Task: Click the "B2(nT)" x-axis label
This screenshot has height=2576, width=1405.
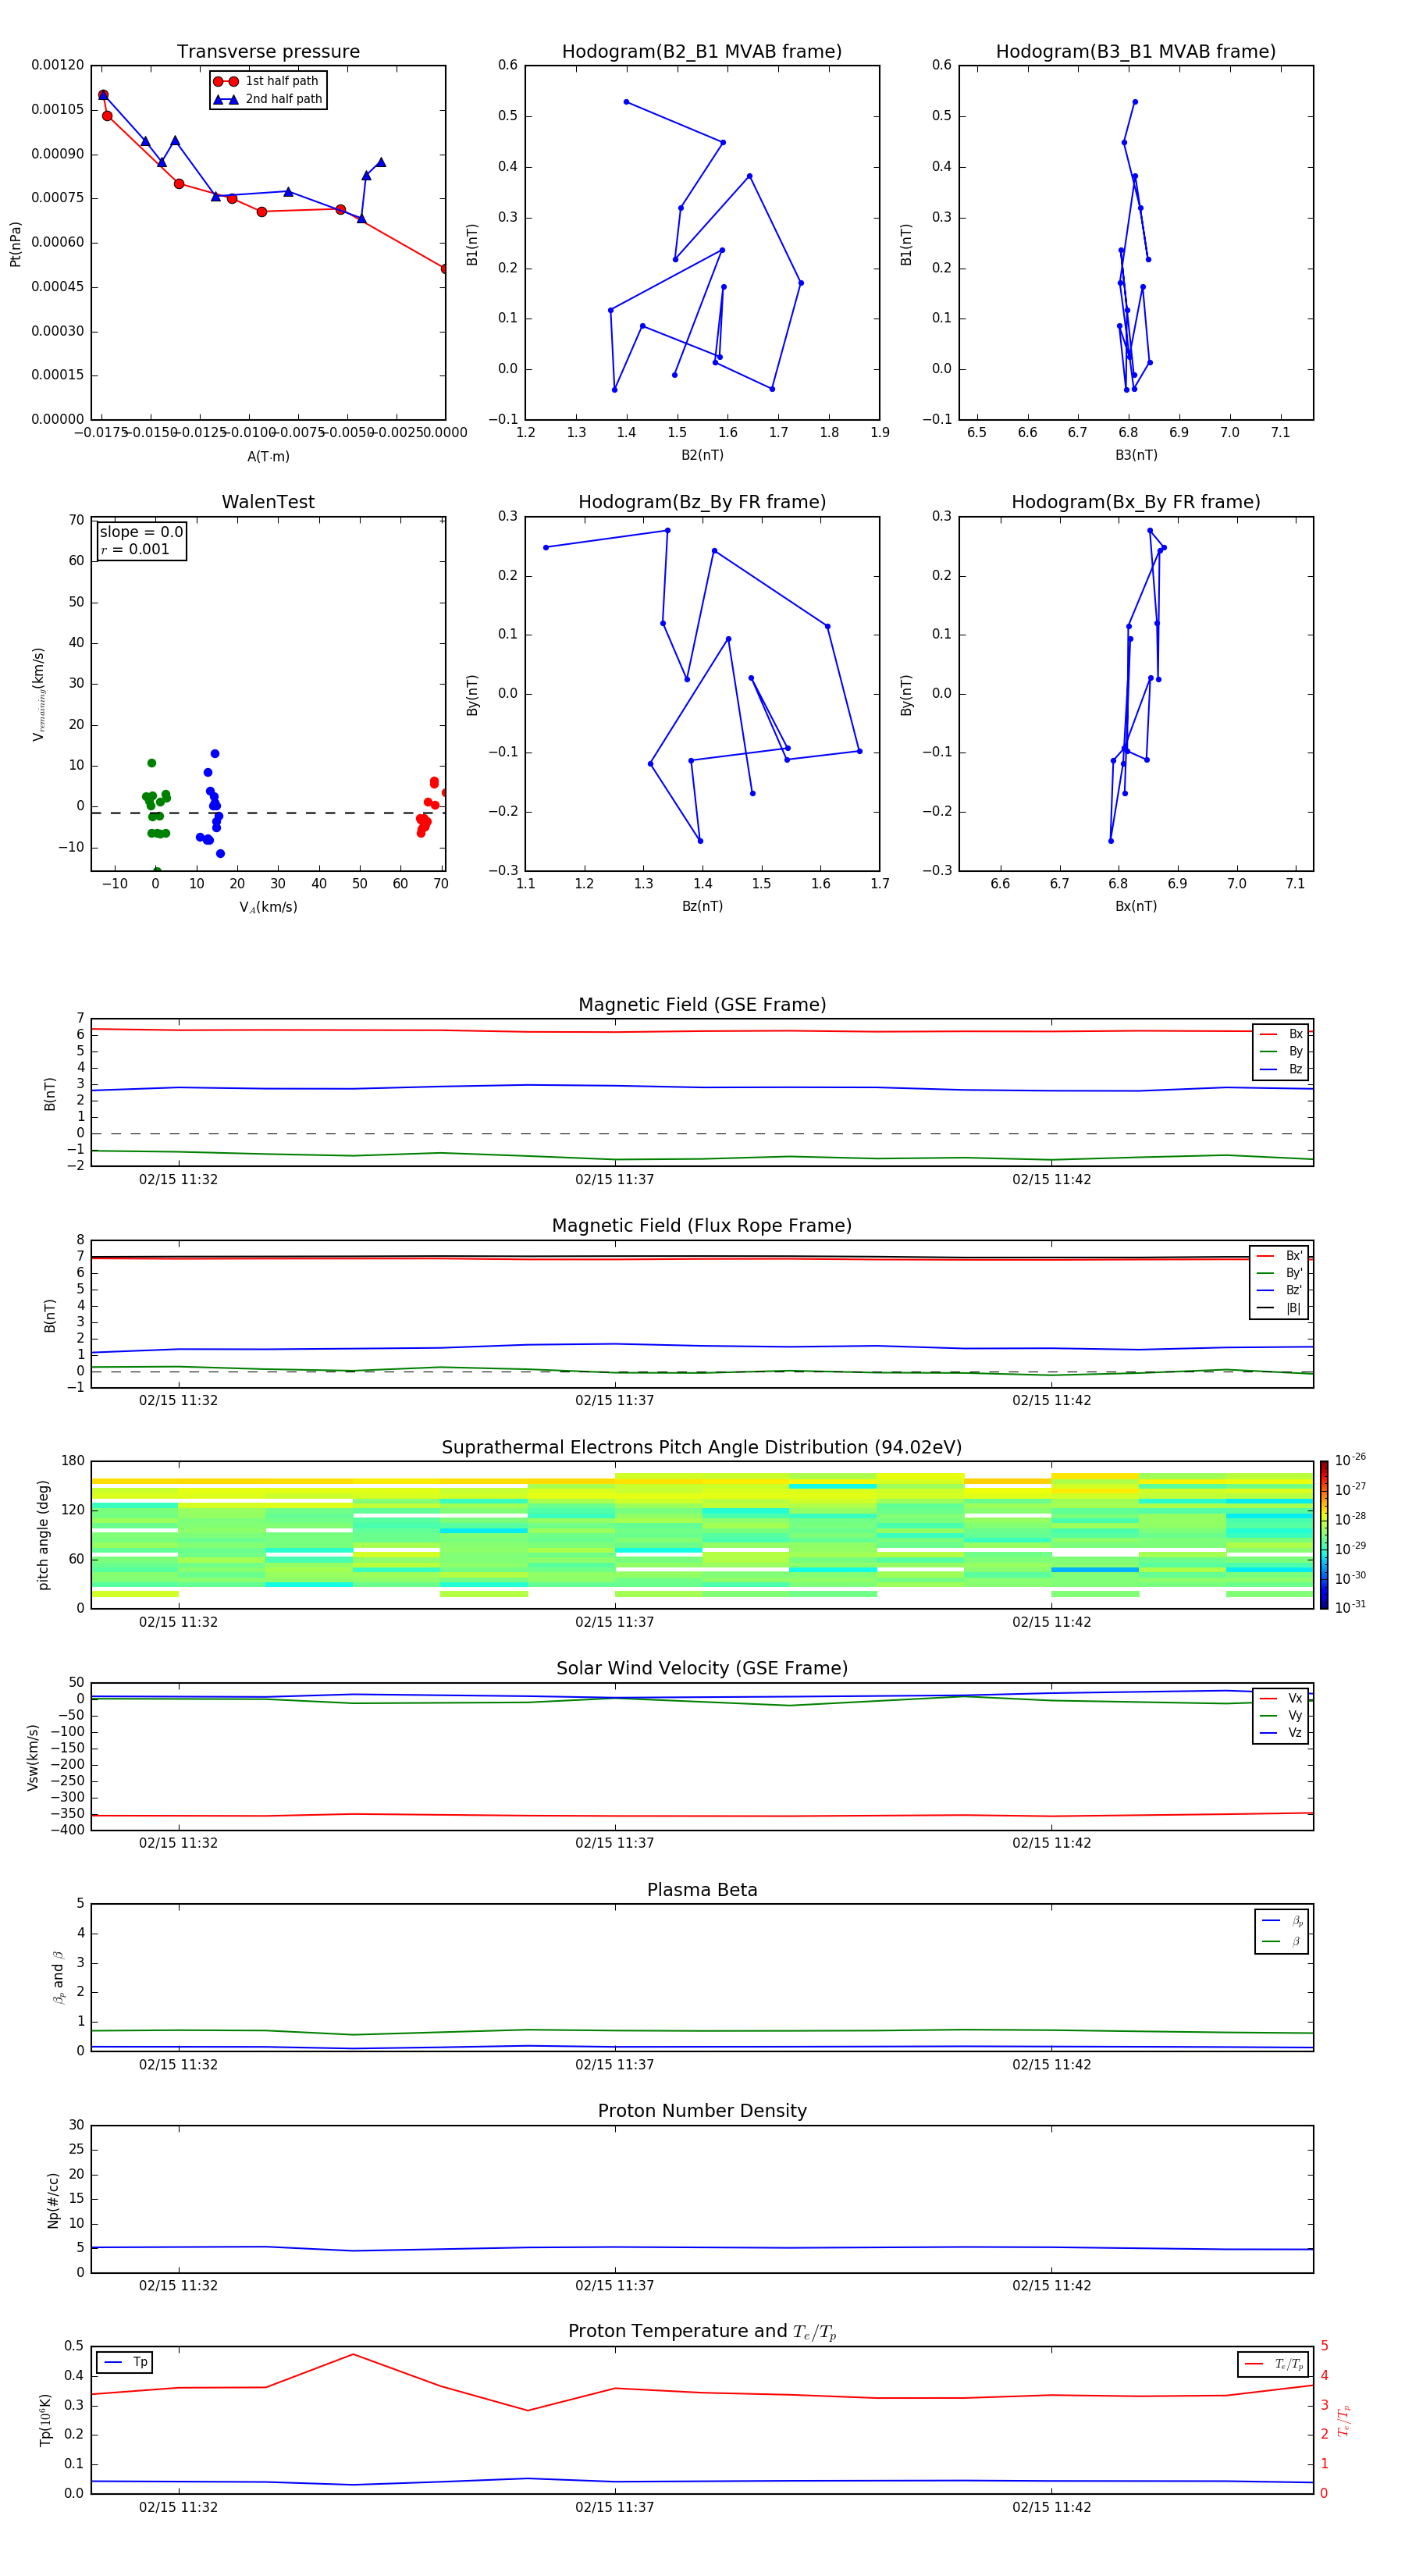Action: click(702, 456)
